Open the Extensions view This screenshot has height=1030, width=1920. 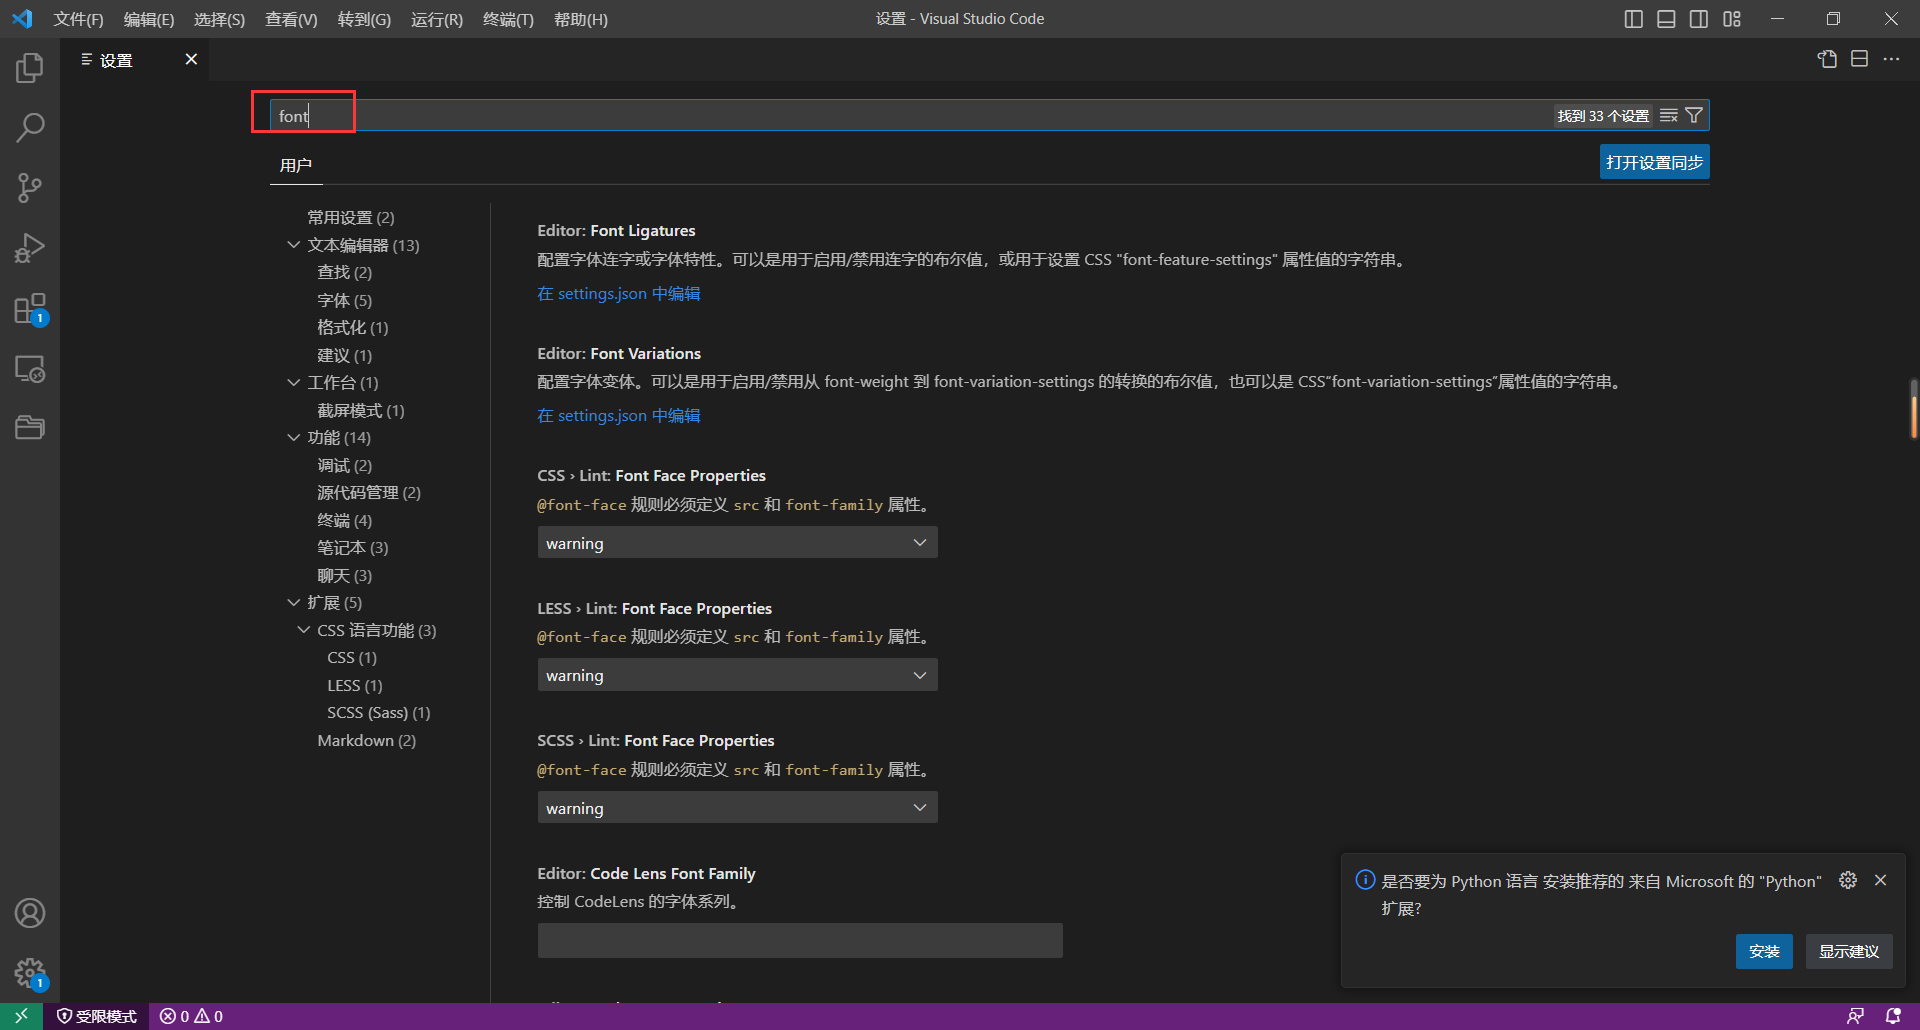click(x=30, y=309)
